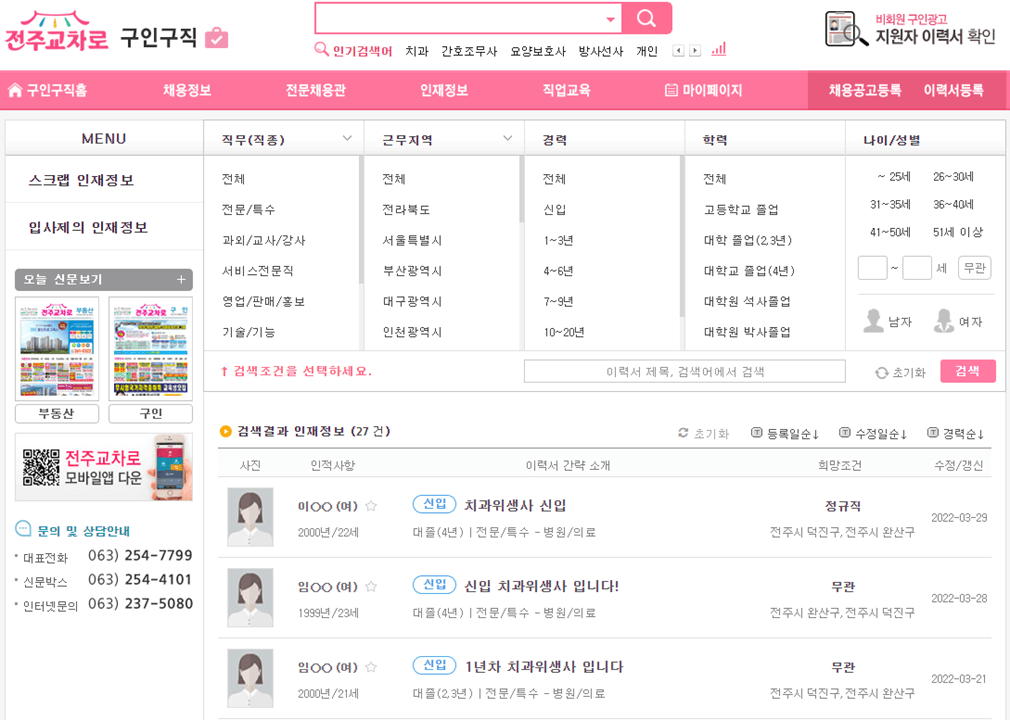Click the search magnifier icon
Viewport: 1010px width, 720px height.
646,18
